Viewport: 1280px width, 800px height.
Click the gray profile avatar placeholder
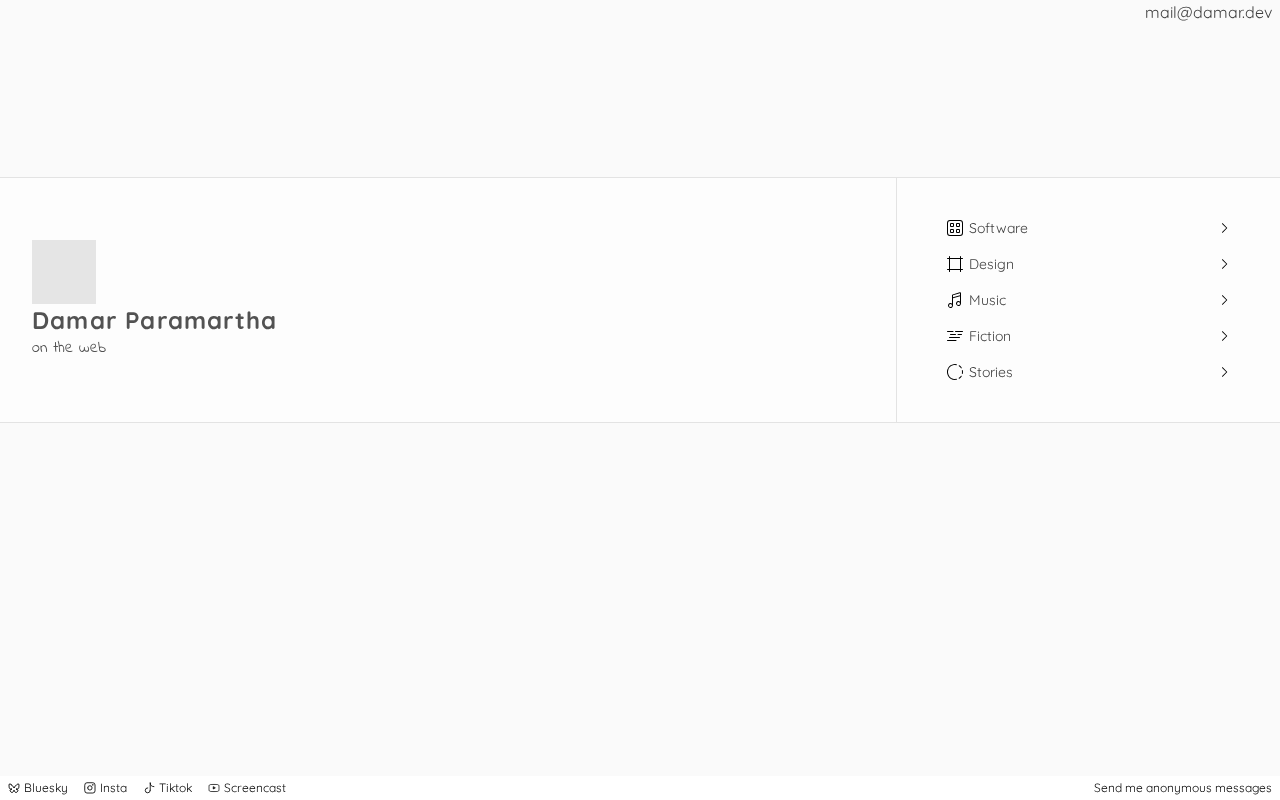[x=64, y=272]
